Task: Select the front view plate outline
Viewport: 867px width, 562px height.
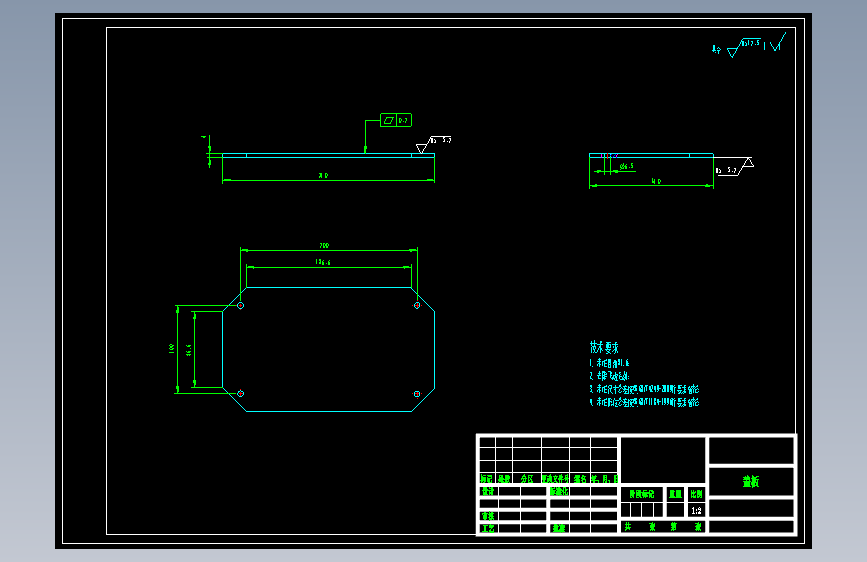Action: click(x=328, y=155)
